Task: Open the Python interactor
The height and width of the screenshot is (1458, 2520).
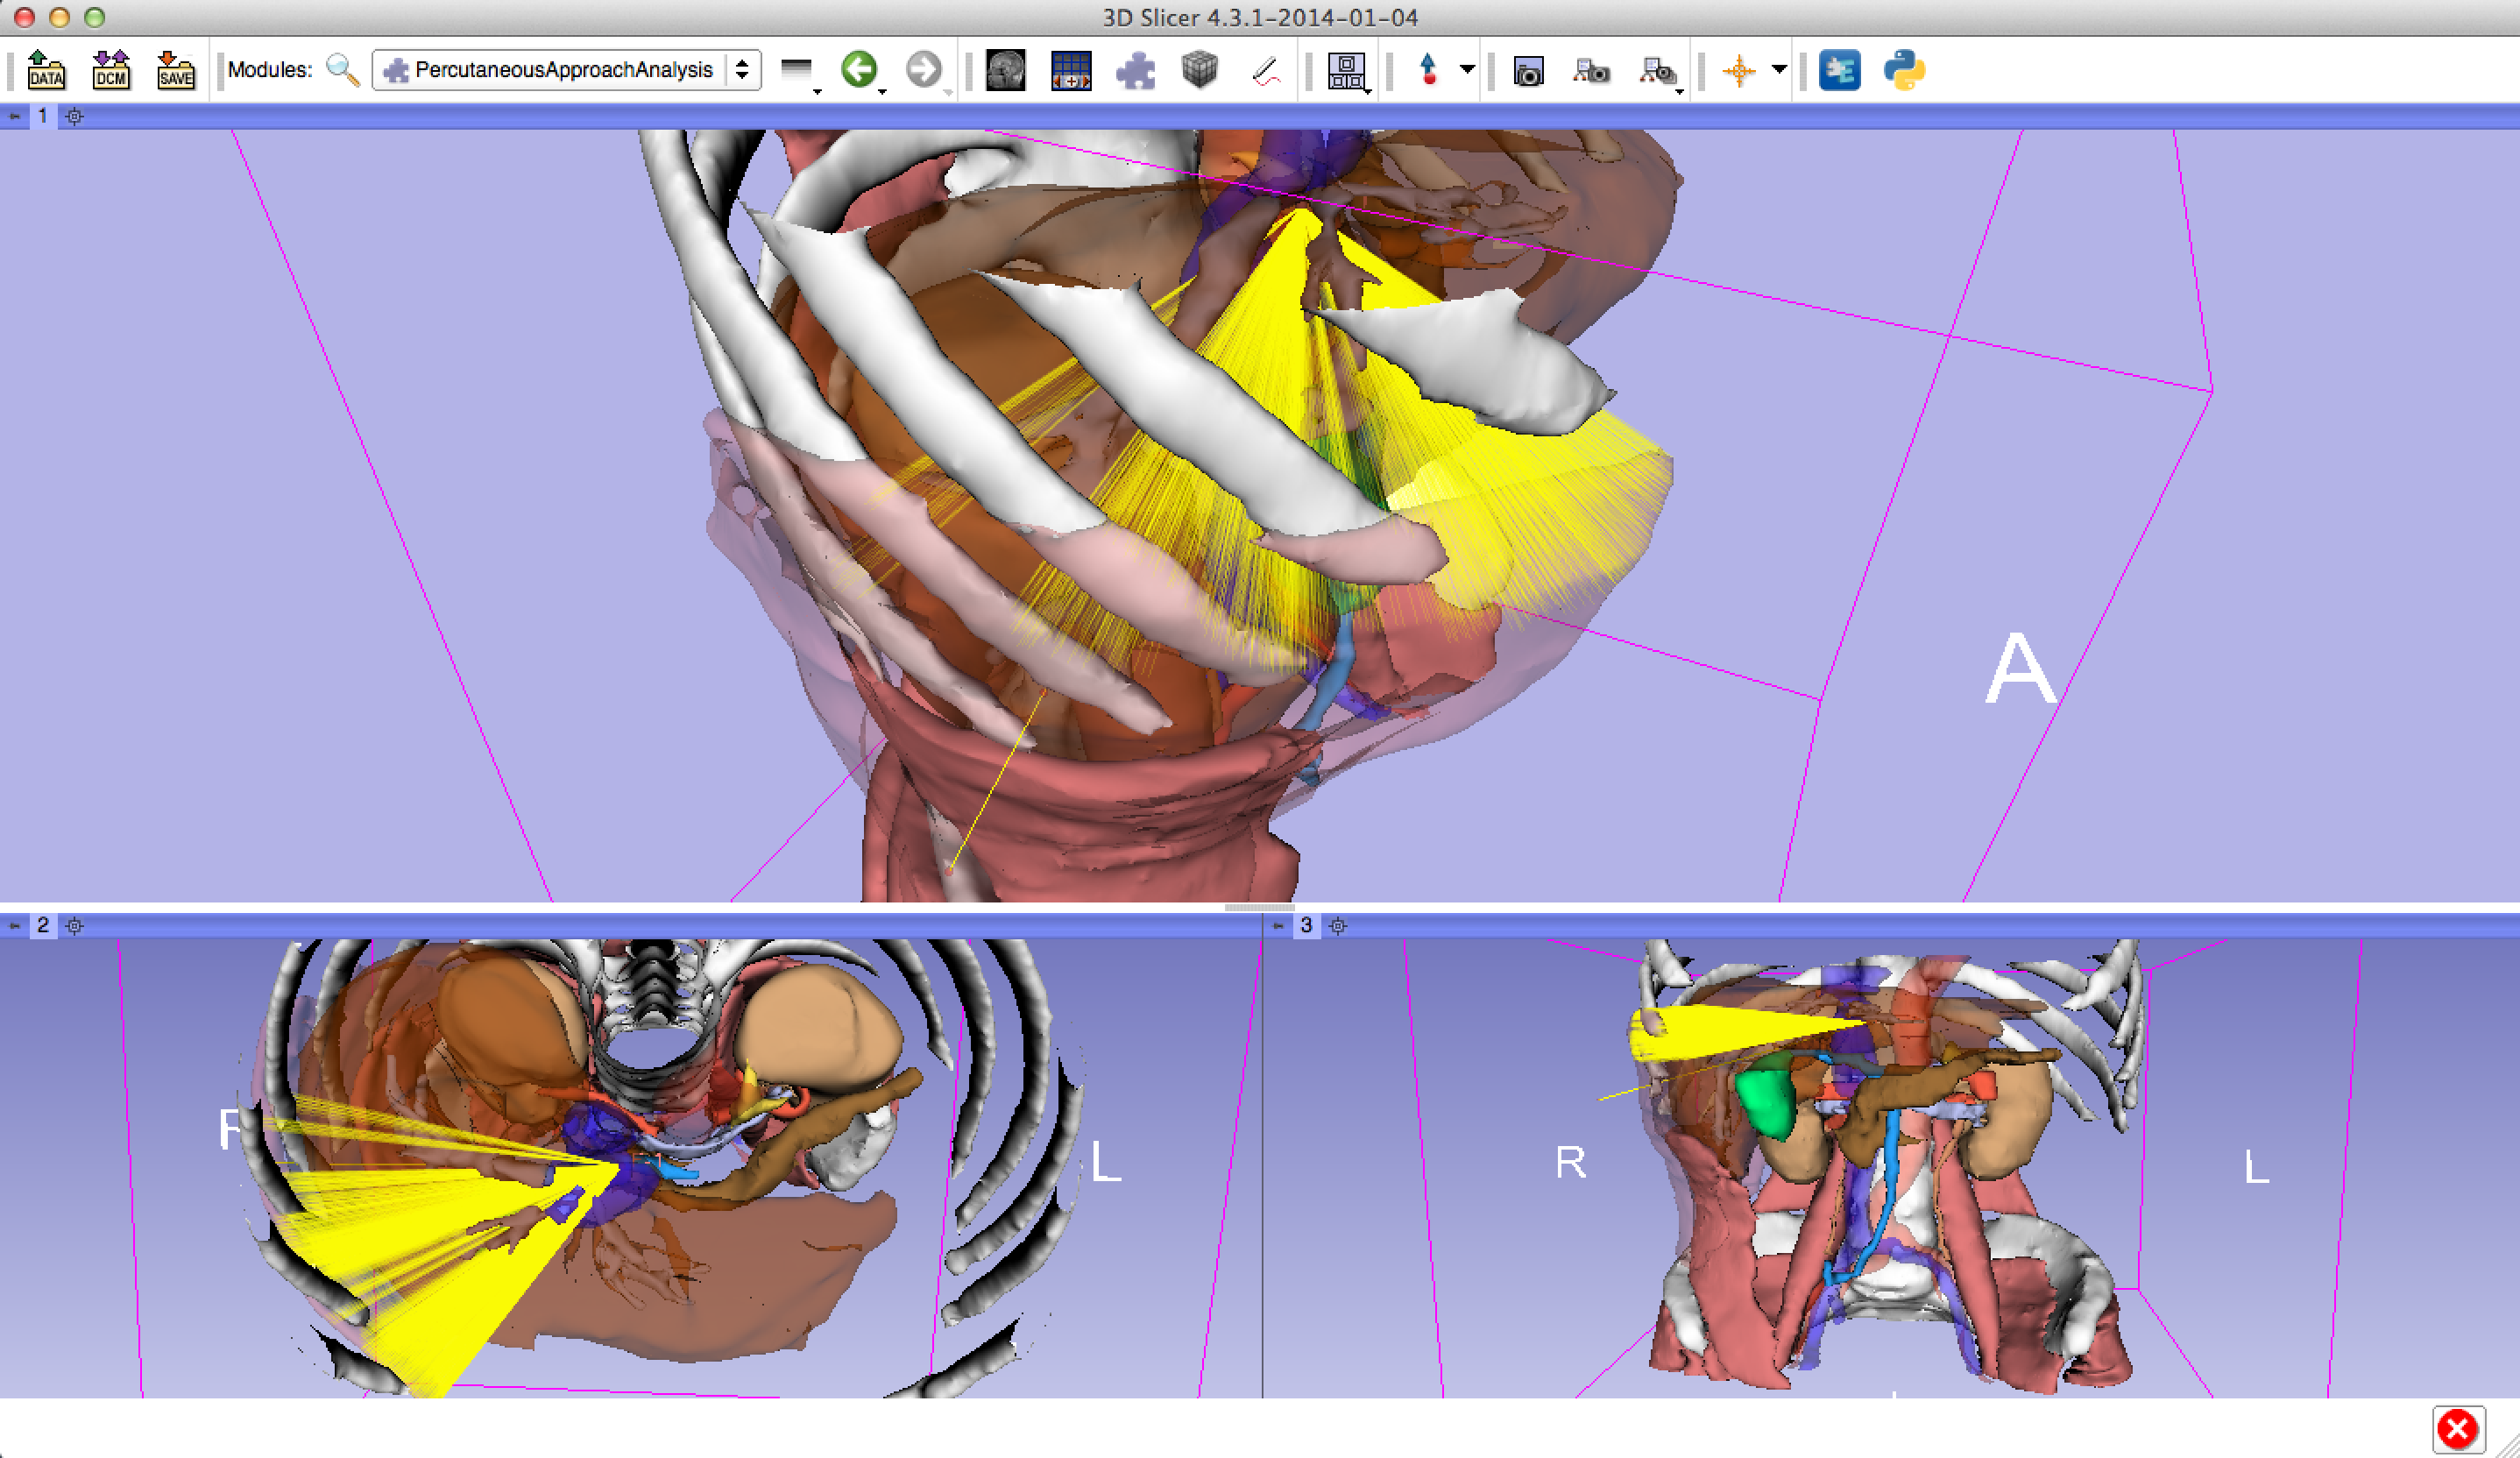Action: 1904,70
